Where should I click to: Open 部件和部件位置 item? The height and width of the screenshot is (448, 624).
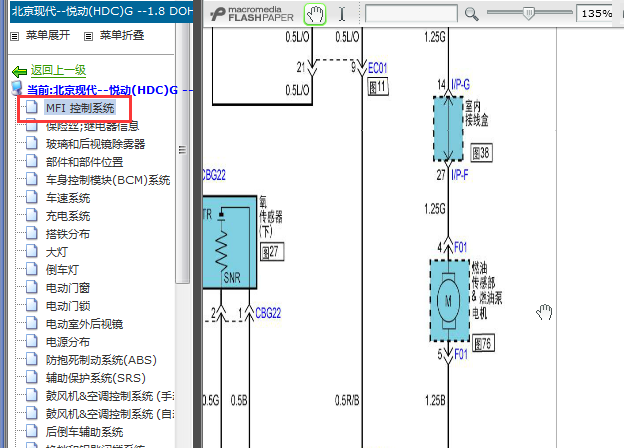click(84, 162)
